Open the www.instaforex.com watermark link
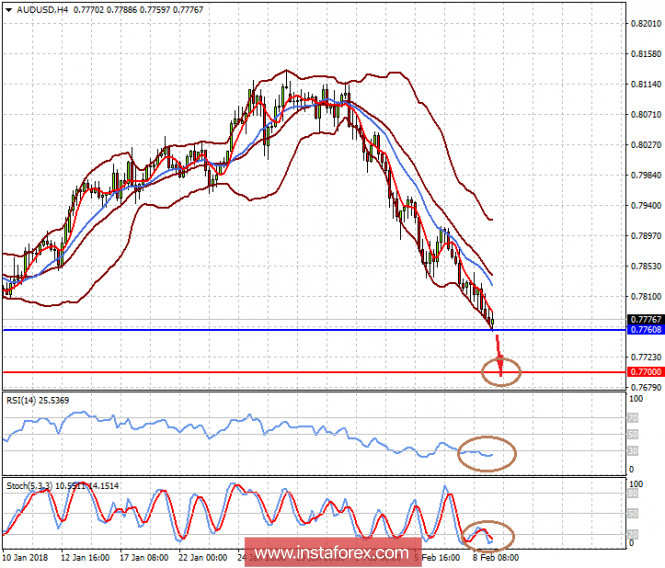This screenshot has width=665, height=568. coord(332,552)
